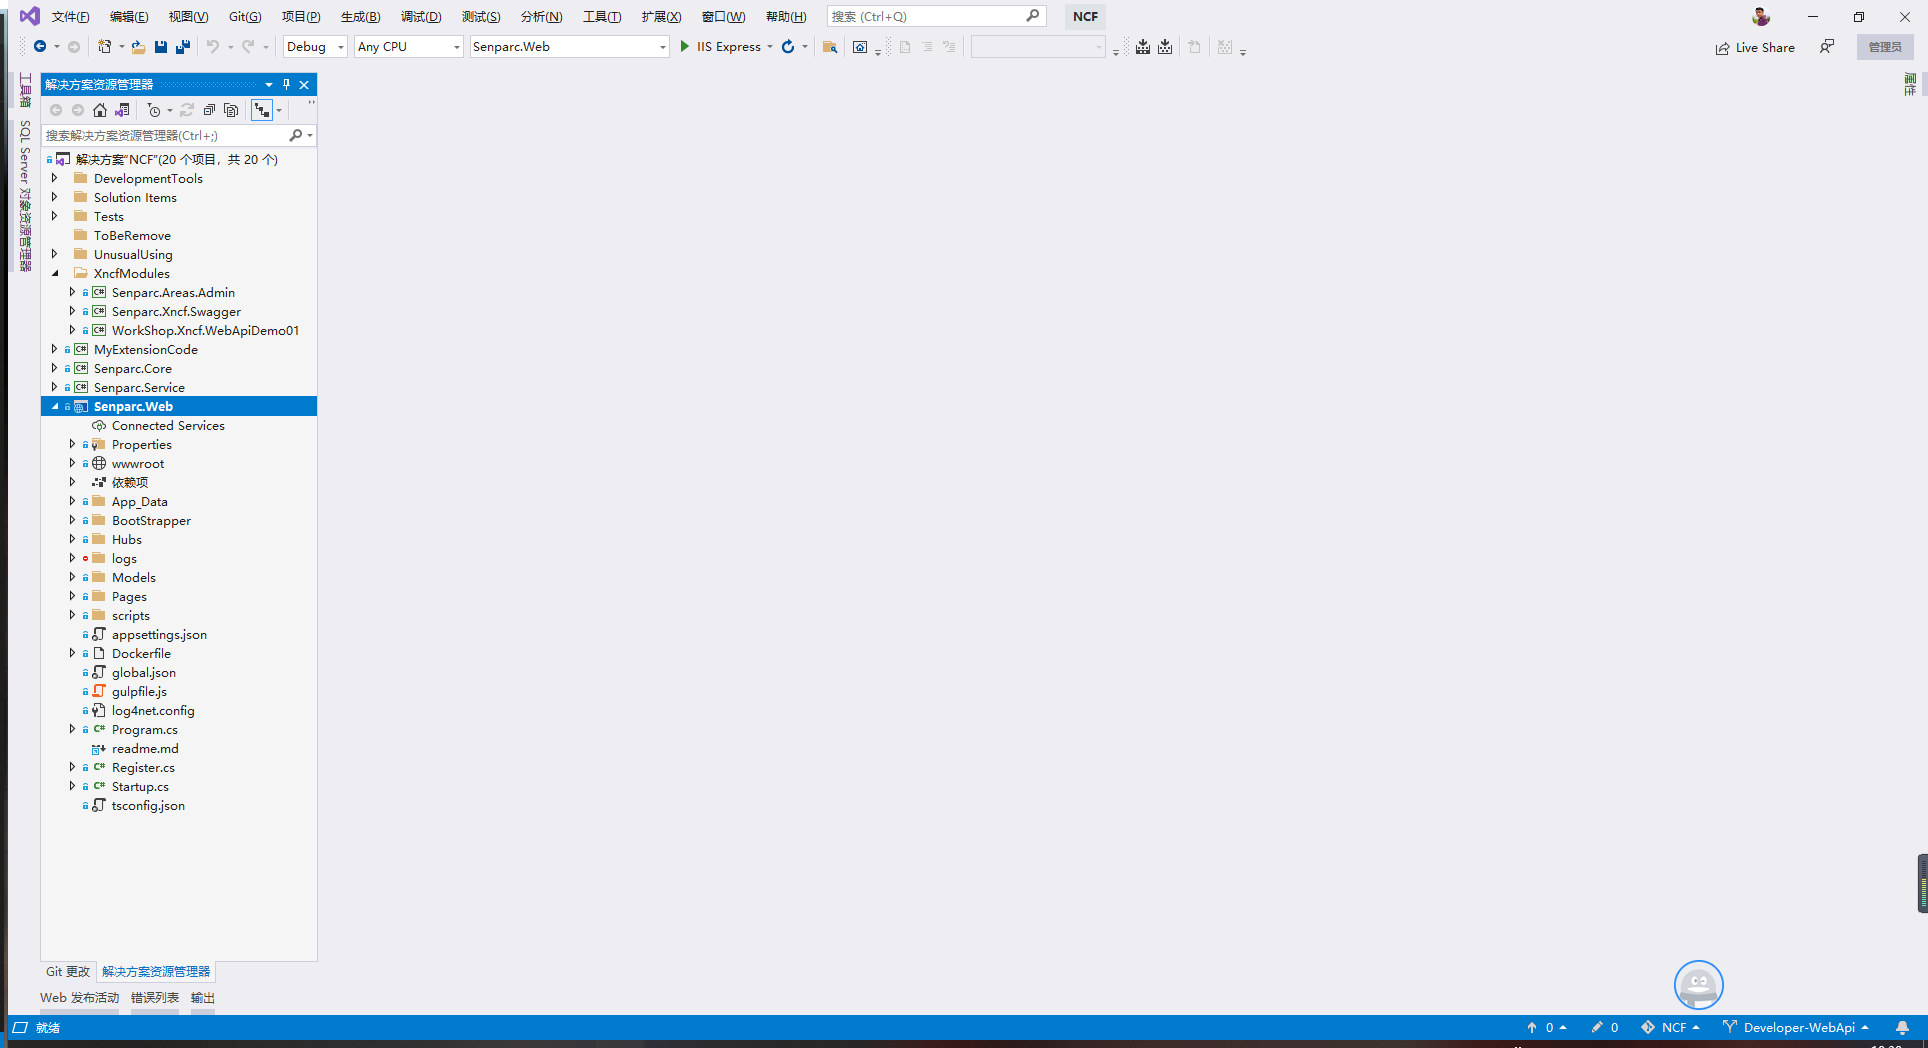Click the New Project toolbar icon
The height and width of the screenshot is (1048, 1928).
coord(104,47)
